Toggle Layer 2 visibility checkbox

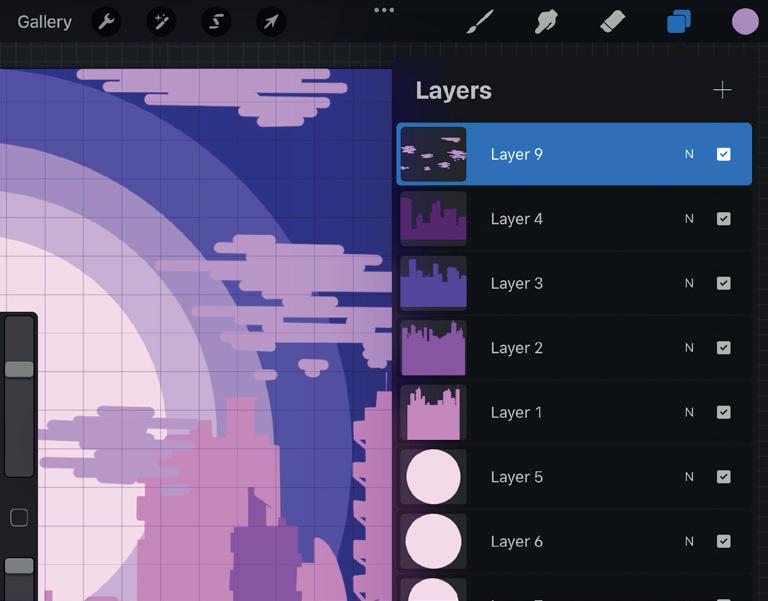[723, 348]
